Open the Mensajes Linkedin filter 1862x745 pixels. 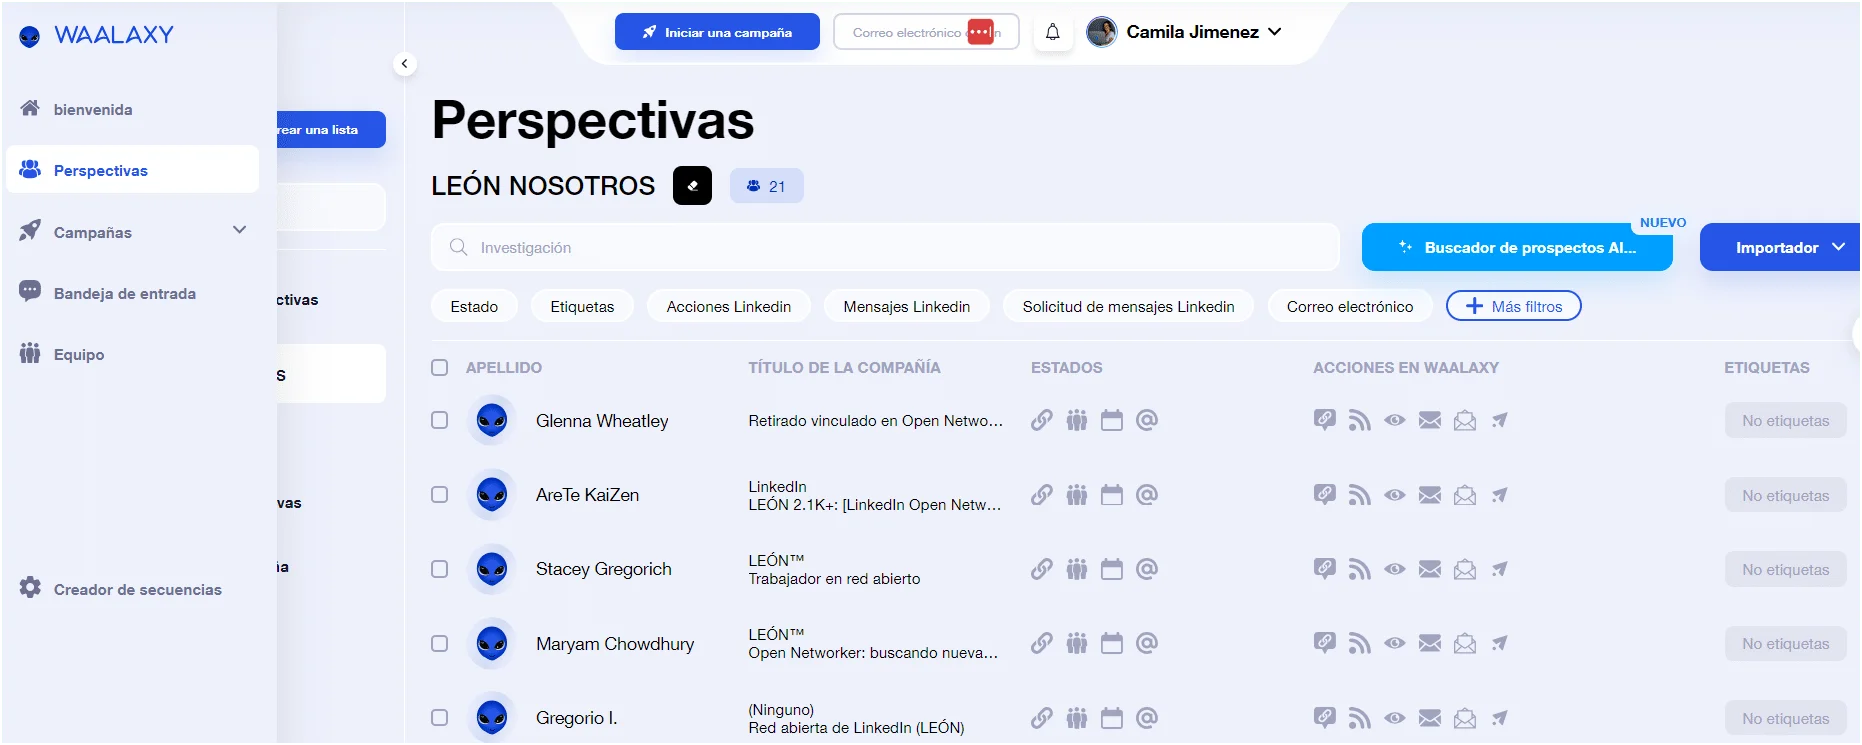click(907, 306)
